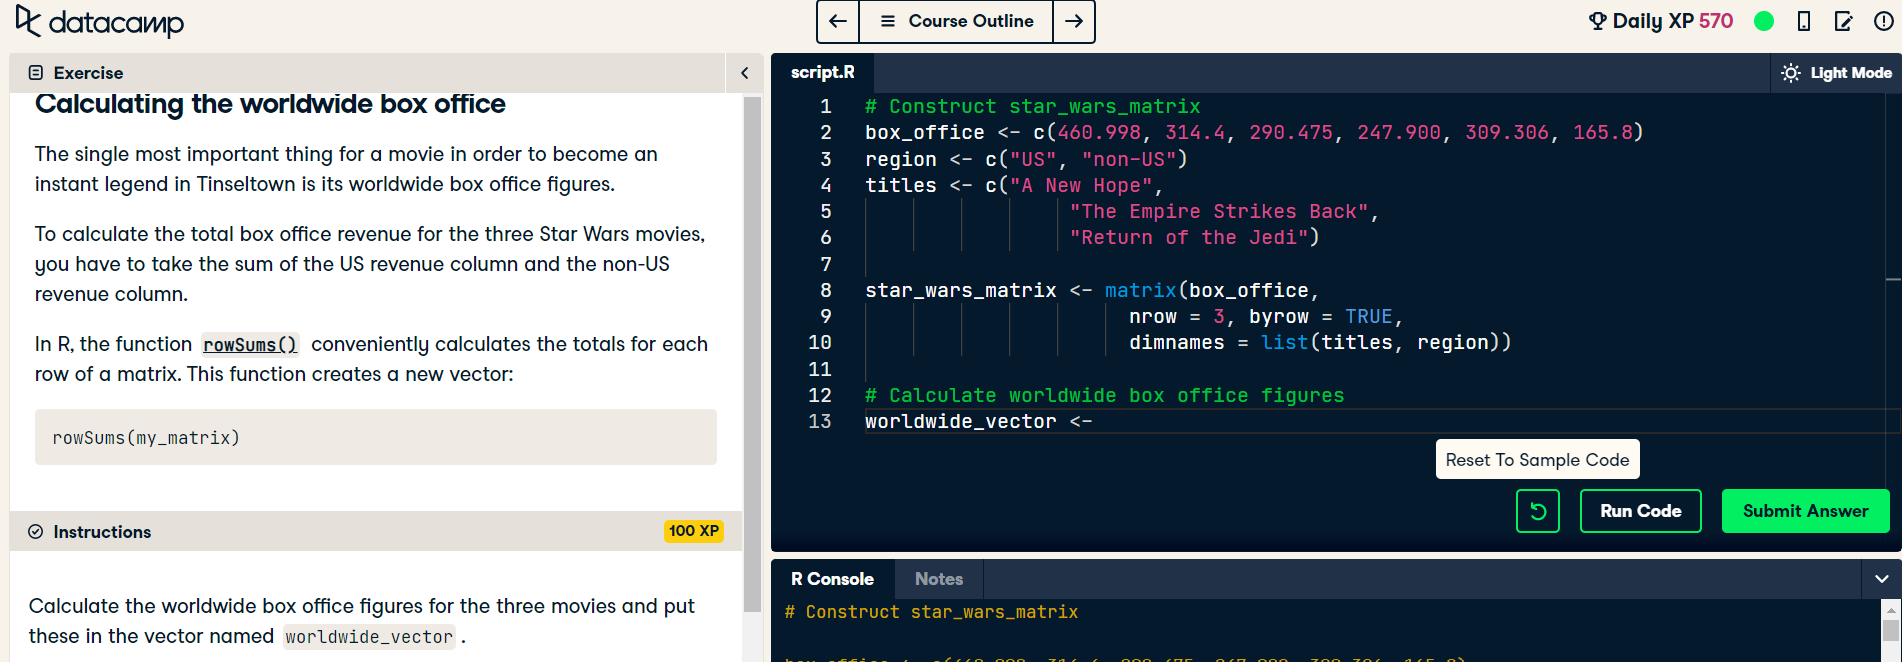Select the R Console tab
1902x662 pixels.
[x=832, y=579]
